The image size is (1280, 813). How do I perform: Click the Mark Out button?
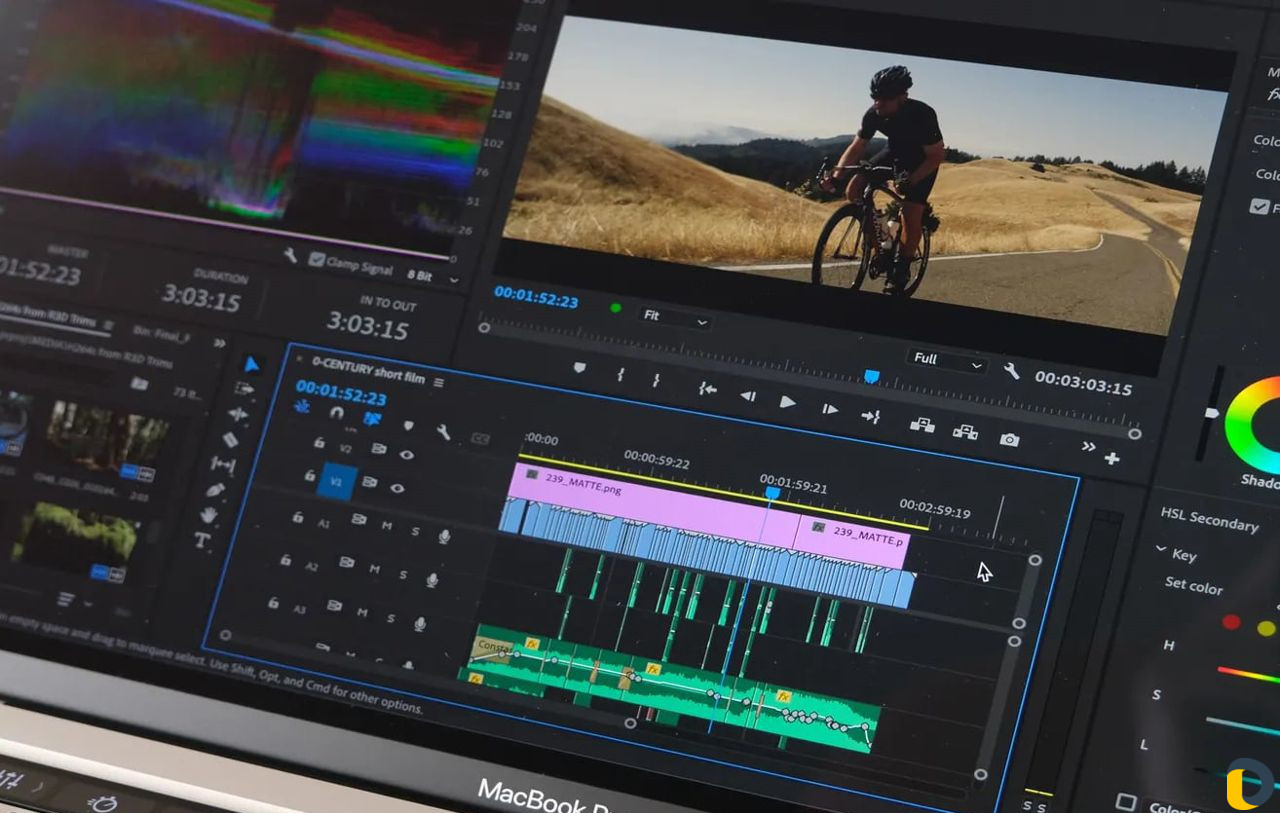click(x=657, y=380)
